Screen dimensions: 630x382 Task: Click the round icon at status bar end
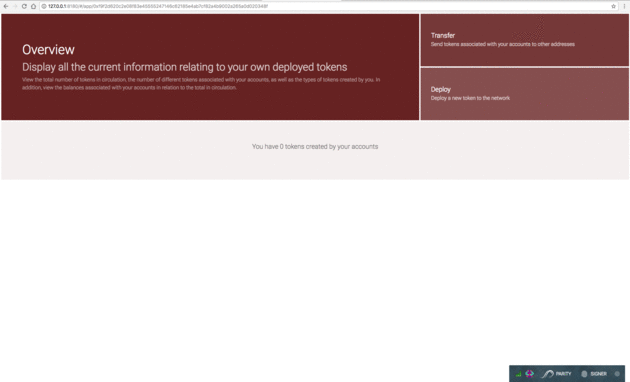(x=617, y=374)
